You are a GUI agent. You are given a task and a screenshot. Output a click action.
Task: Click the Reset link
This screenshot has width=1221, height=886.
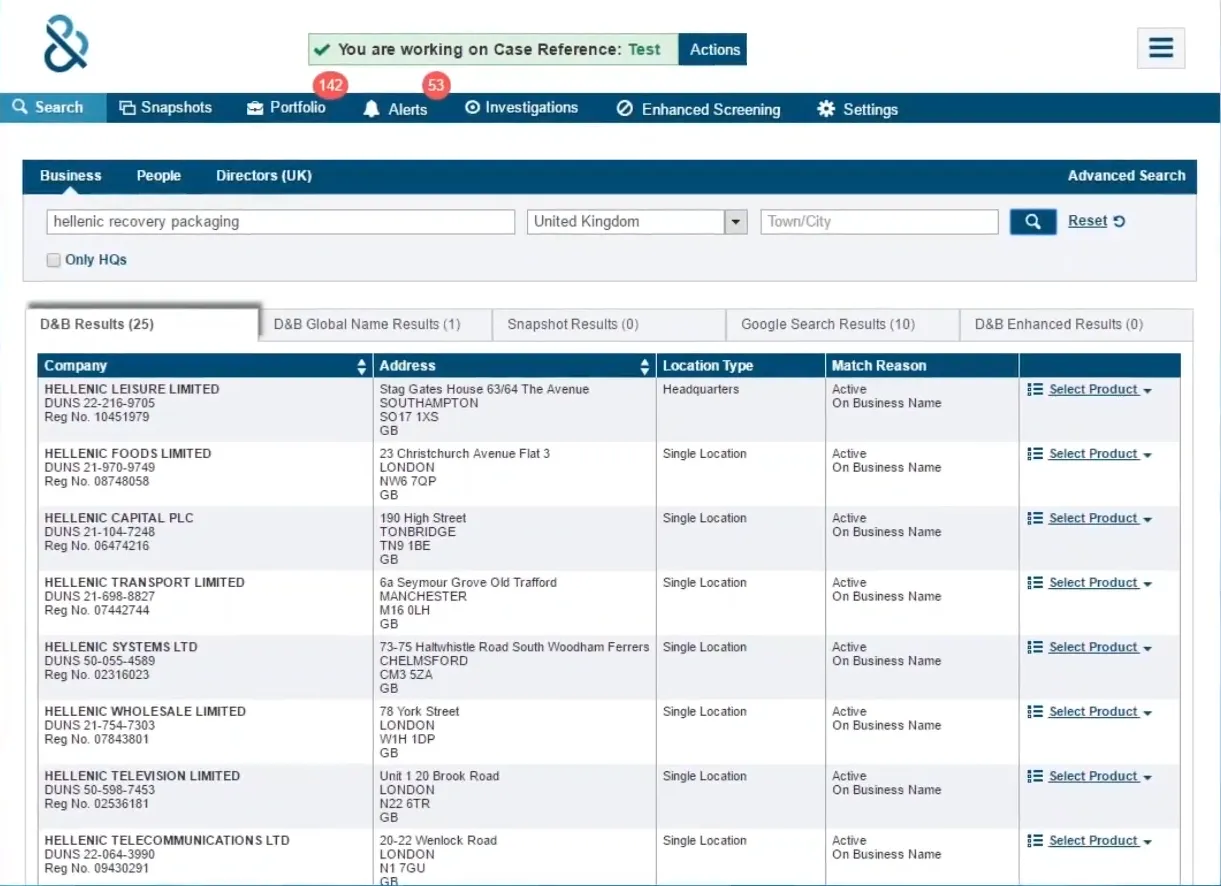point(1087,221)
